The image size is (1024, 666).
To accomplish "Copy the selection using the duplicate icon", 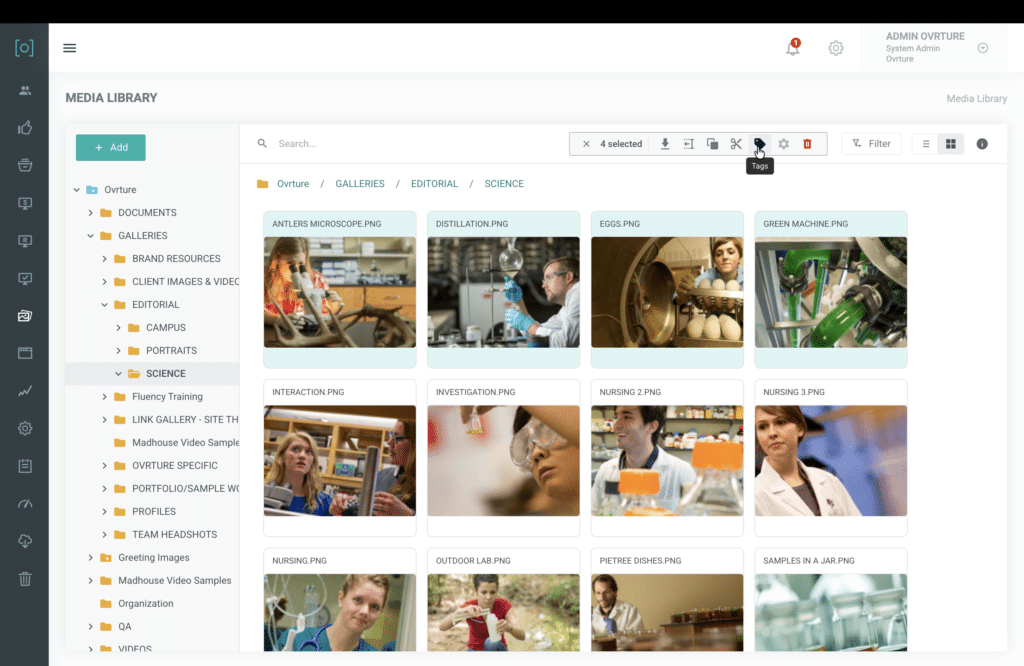I will click(x=712, y=143).
